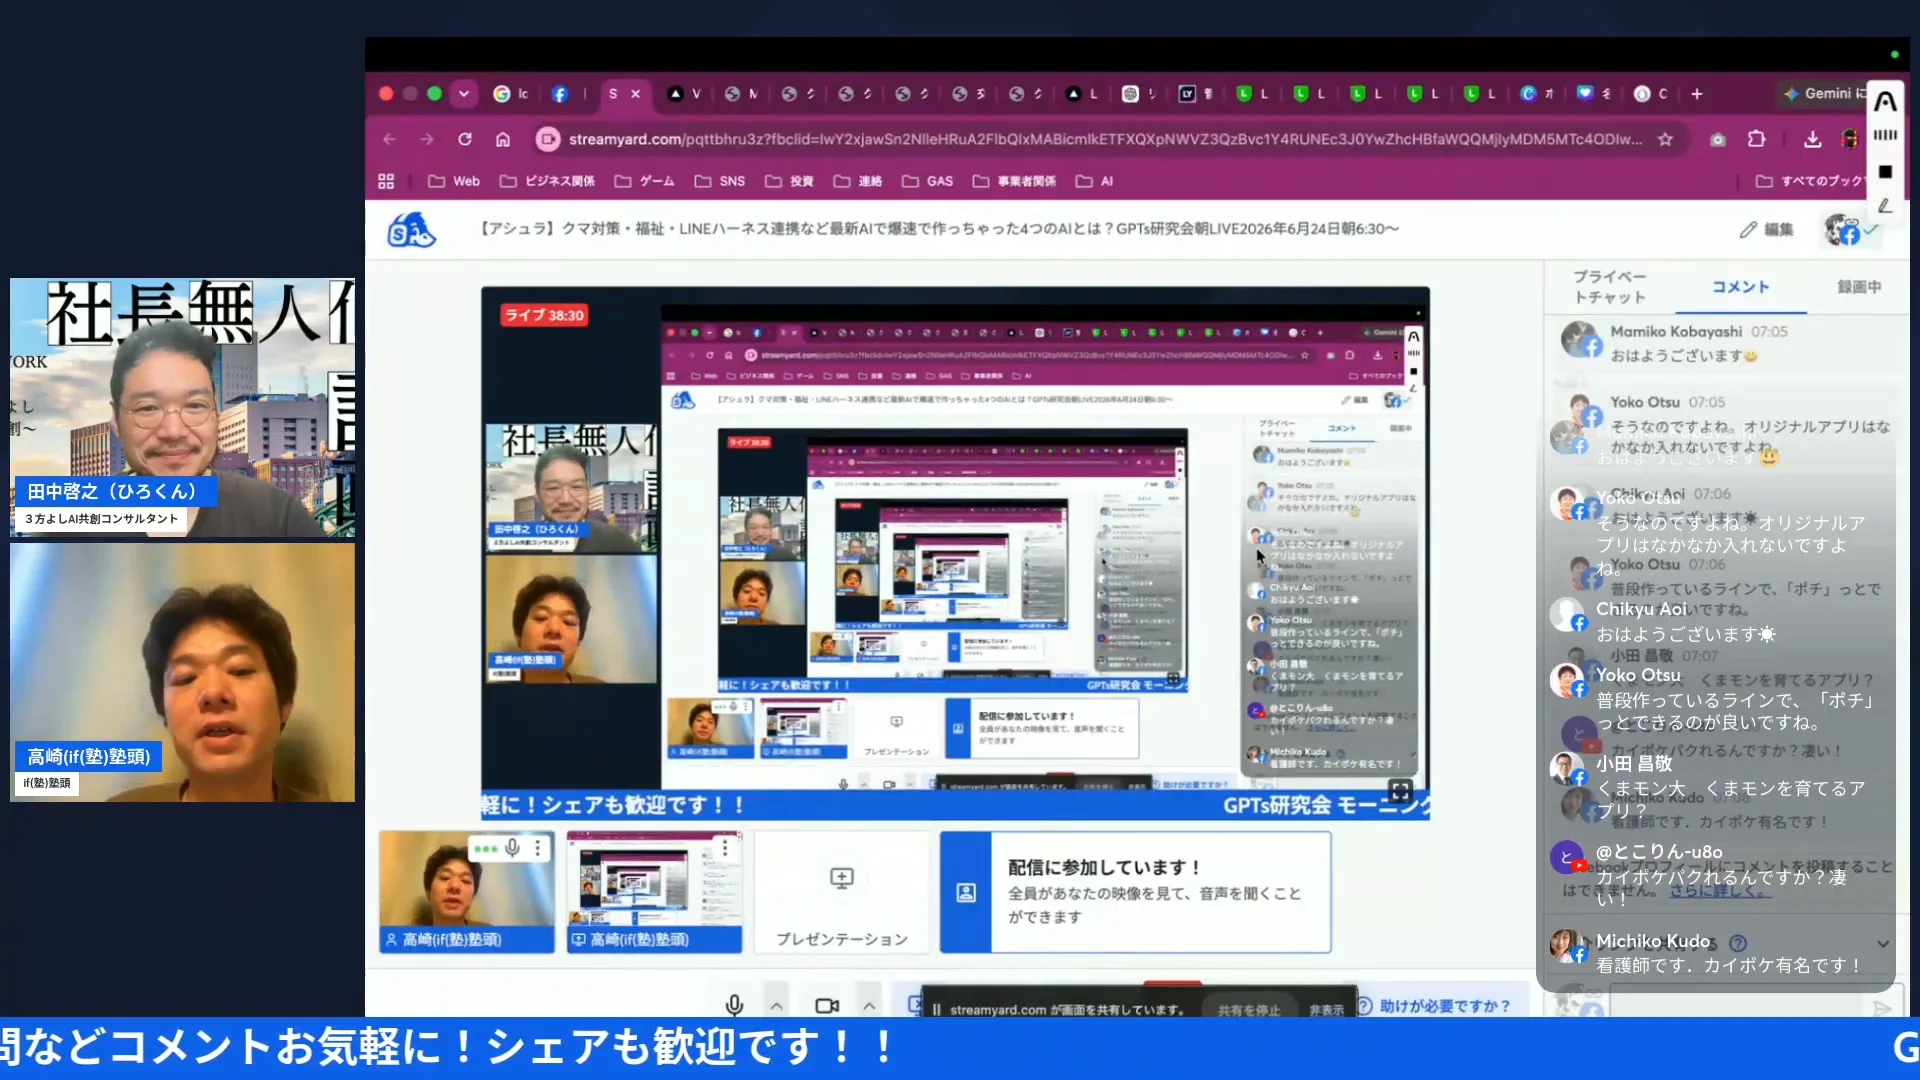
Task: Select the 高崎 webcam thumbnail
Action: pyautogui.click(x=466, y=891)
